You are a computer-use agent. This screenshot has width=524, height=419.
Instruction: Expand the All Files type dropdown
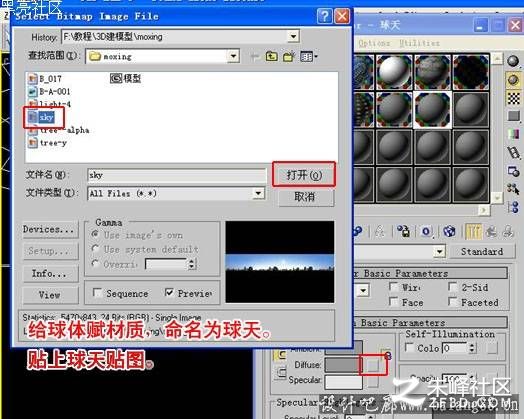point(258,193)
